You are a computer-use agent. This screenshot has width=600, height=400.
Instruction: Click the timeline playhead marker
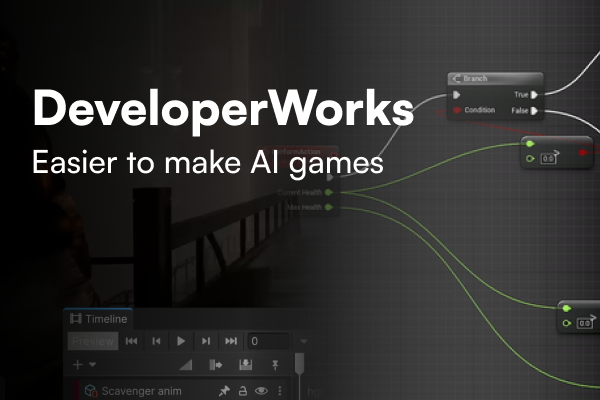[300, 364]
